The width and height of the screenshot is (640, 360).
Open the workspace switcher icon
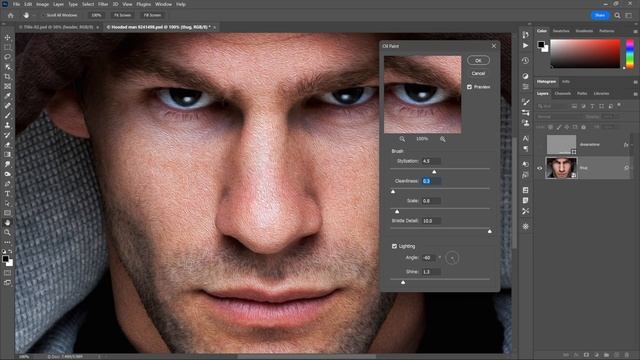(629, 15)
